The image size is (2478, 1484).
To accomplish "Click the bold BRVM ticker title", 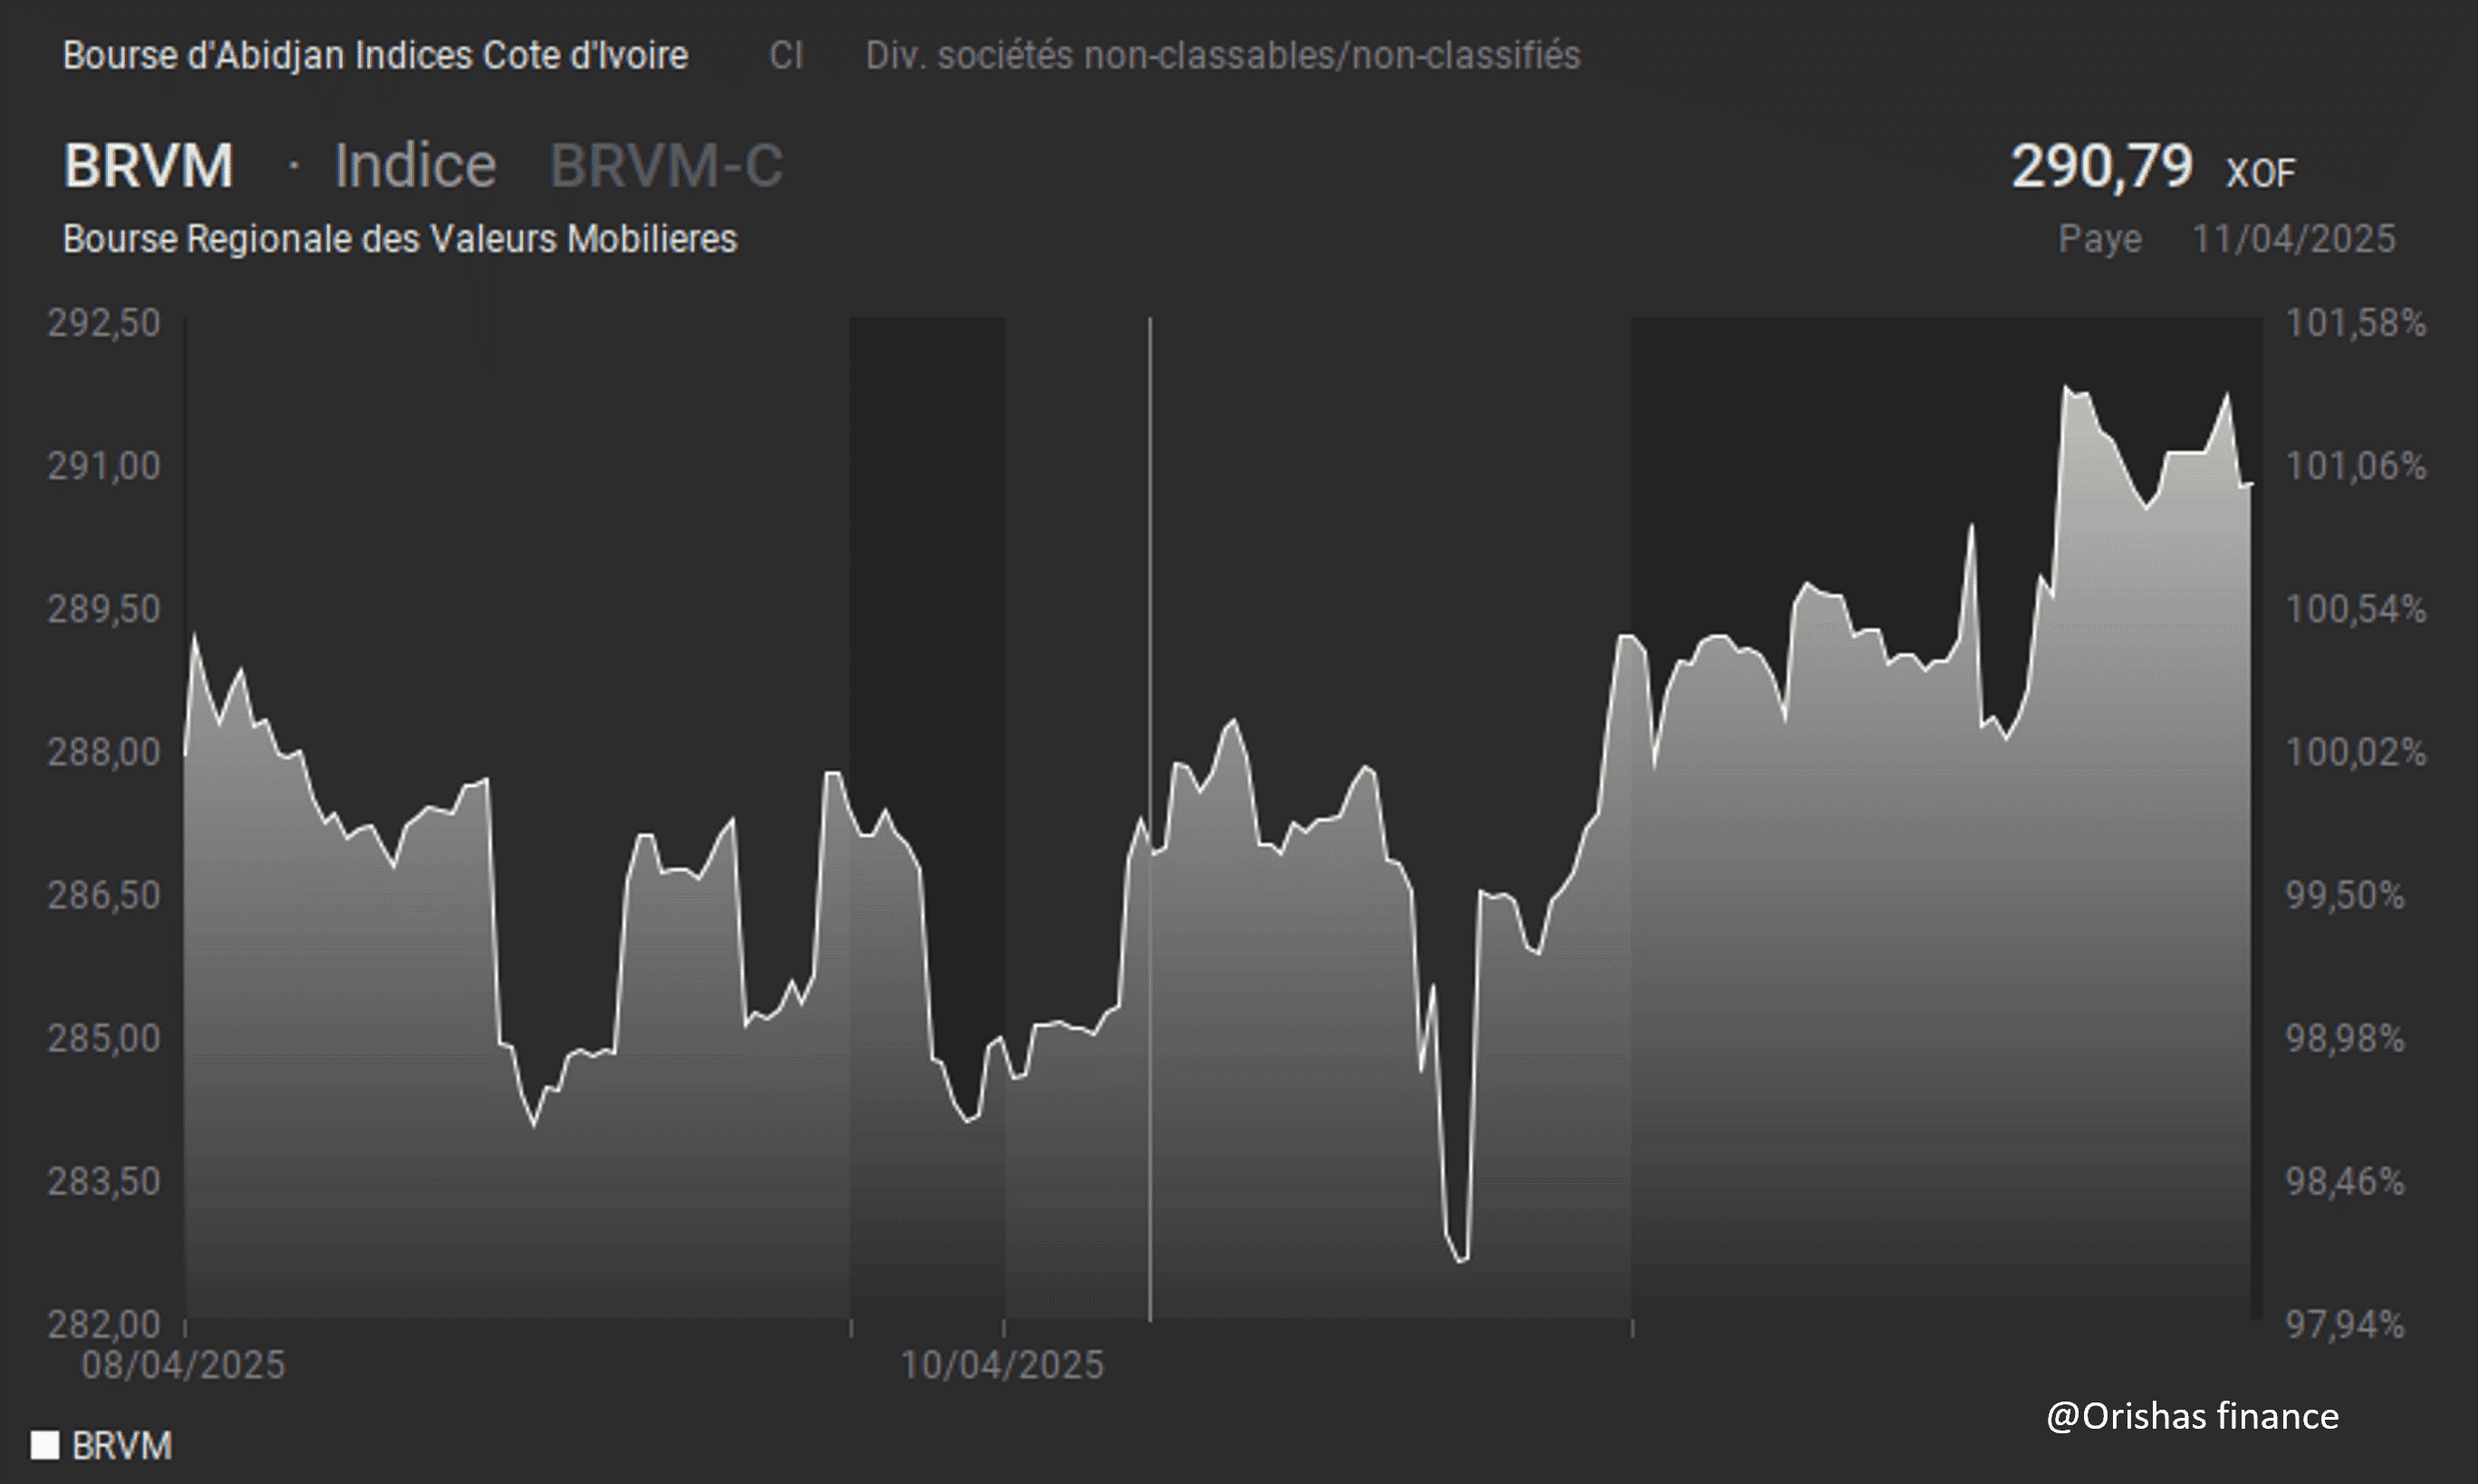I will 148,165.
